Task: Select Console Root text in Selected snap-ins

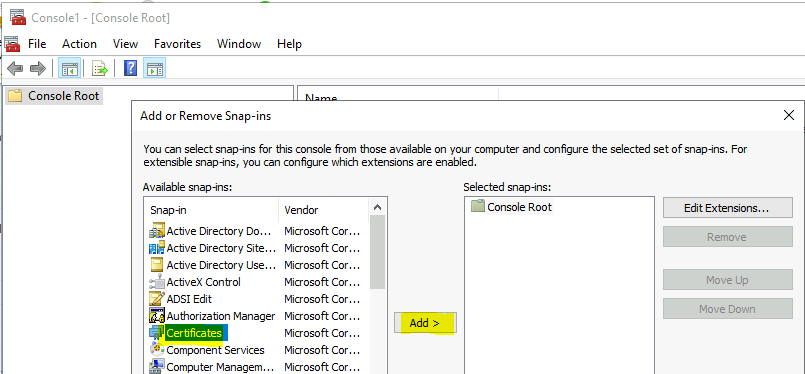Action: [520, 207]
